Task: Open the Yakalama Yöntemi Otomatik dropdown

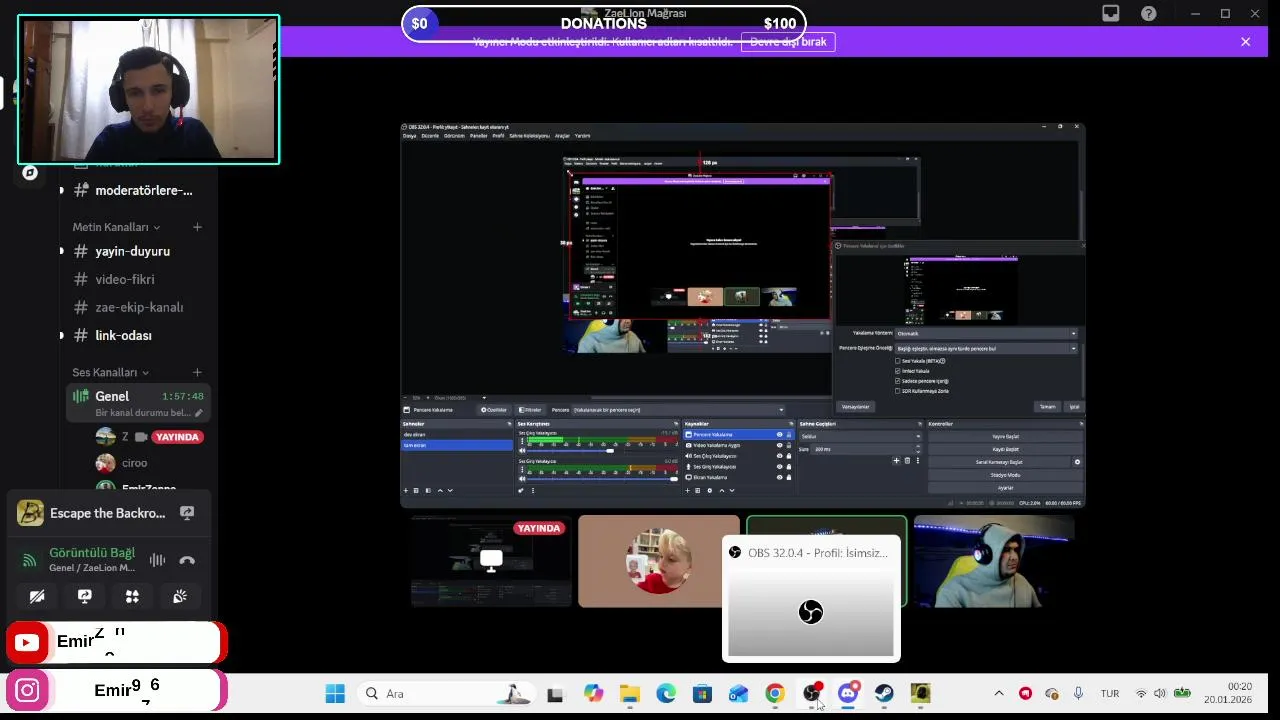Action: pyautogui.click(x=986, y=333)
